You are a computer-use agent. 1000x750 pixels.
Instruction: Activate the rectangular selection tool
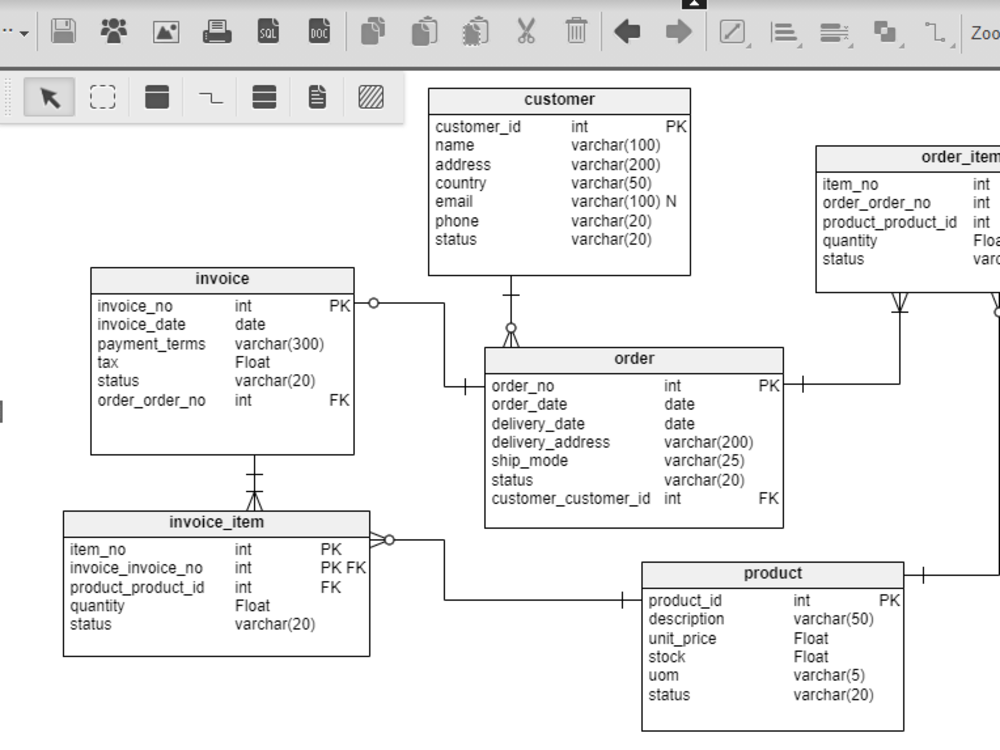point(103,97)
